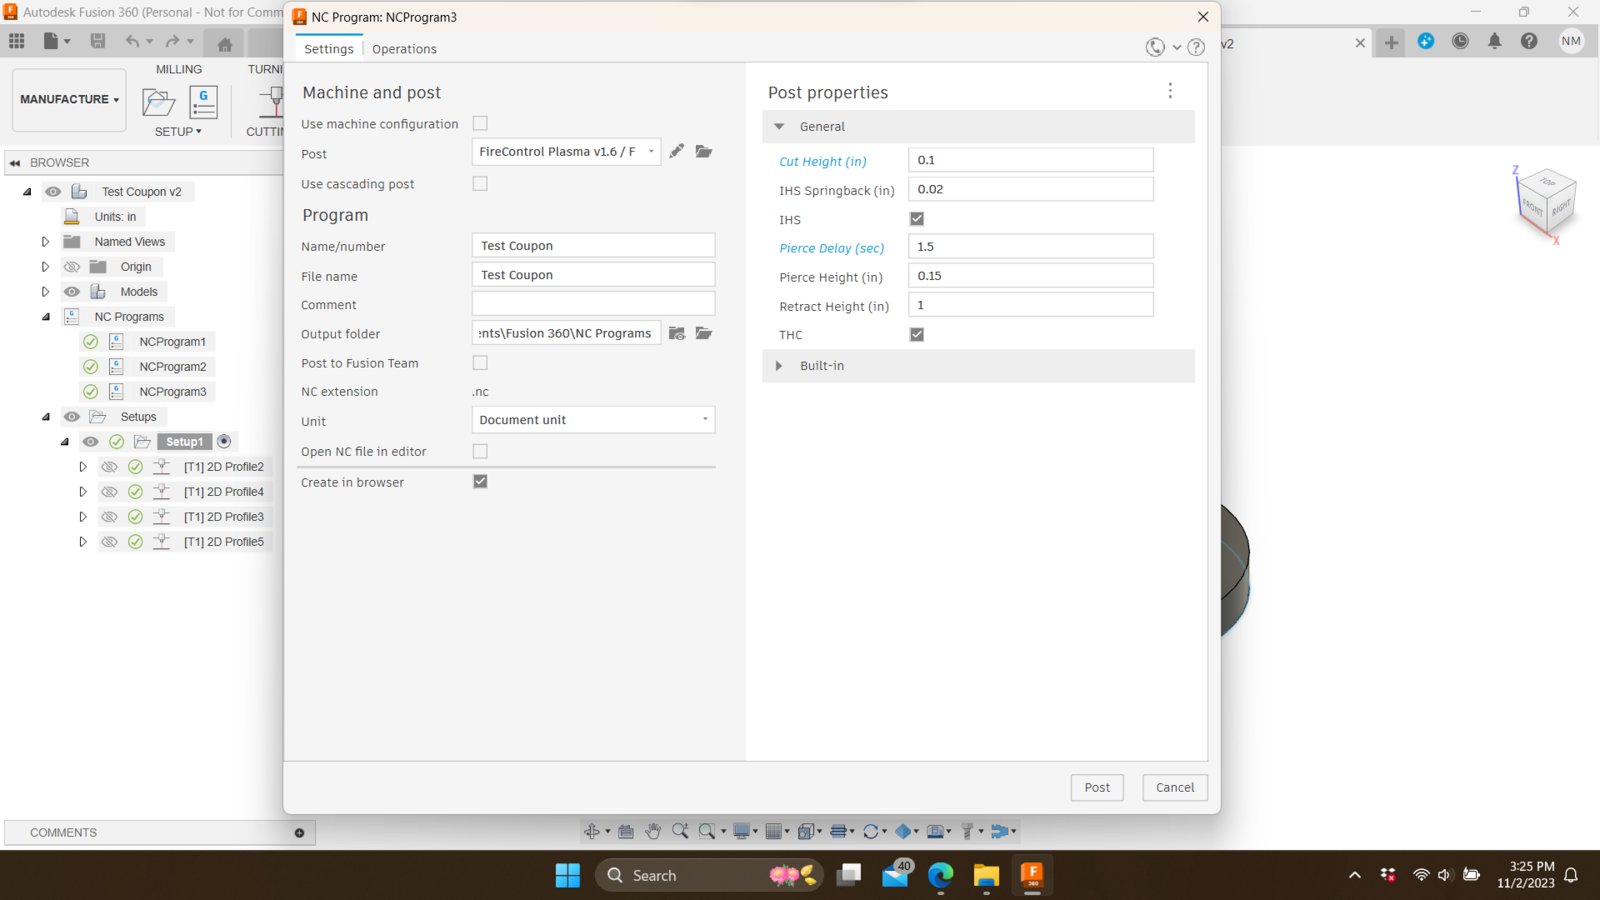Open the MANUFACTURE workspace dropdown

click(69, 99)
